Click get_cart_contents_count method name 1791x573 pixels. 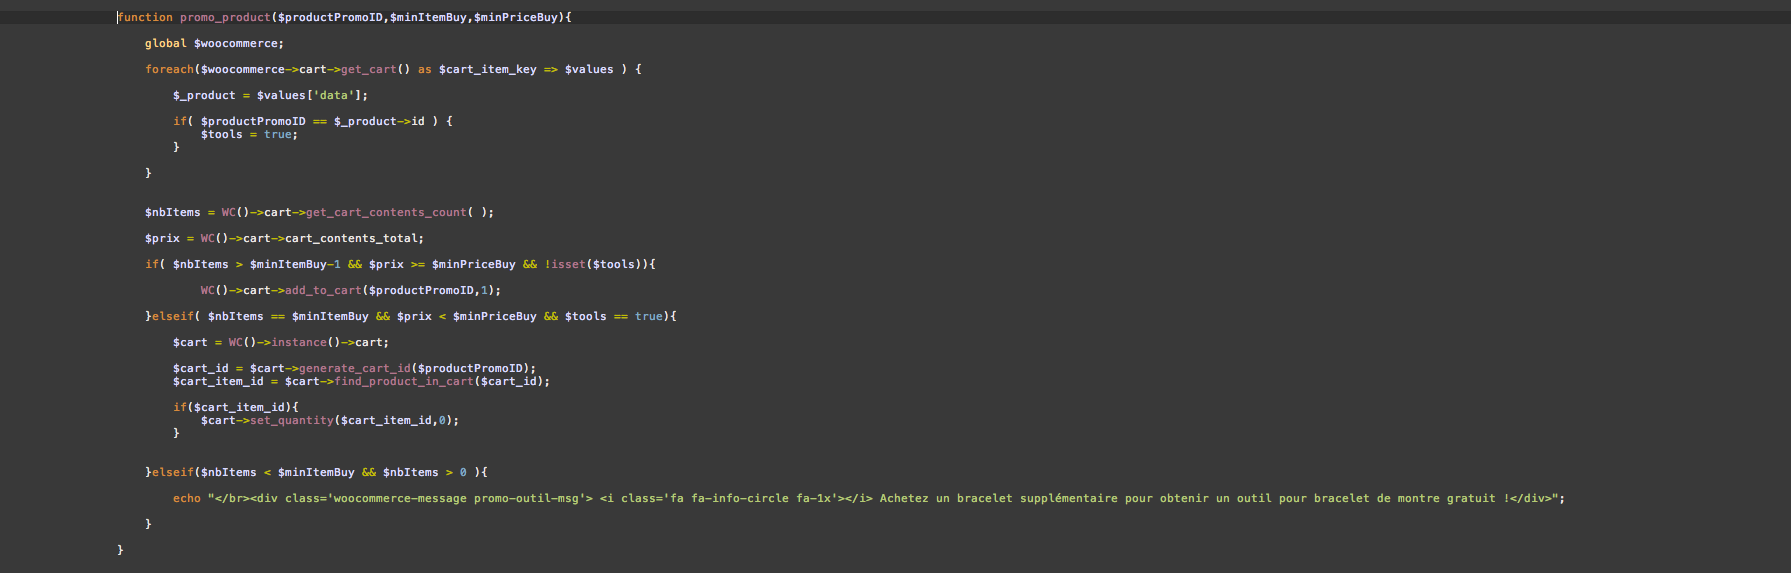tap(386, 212)
